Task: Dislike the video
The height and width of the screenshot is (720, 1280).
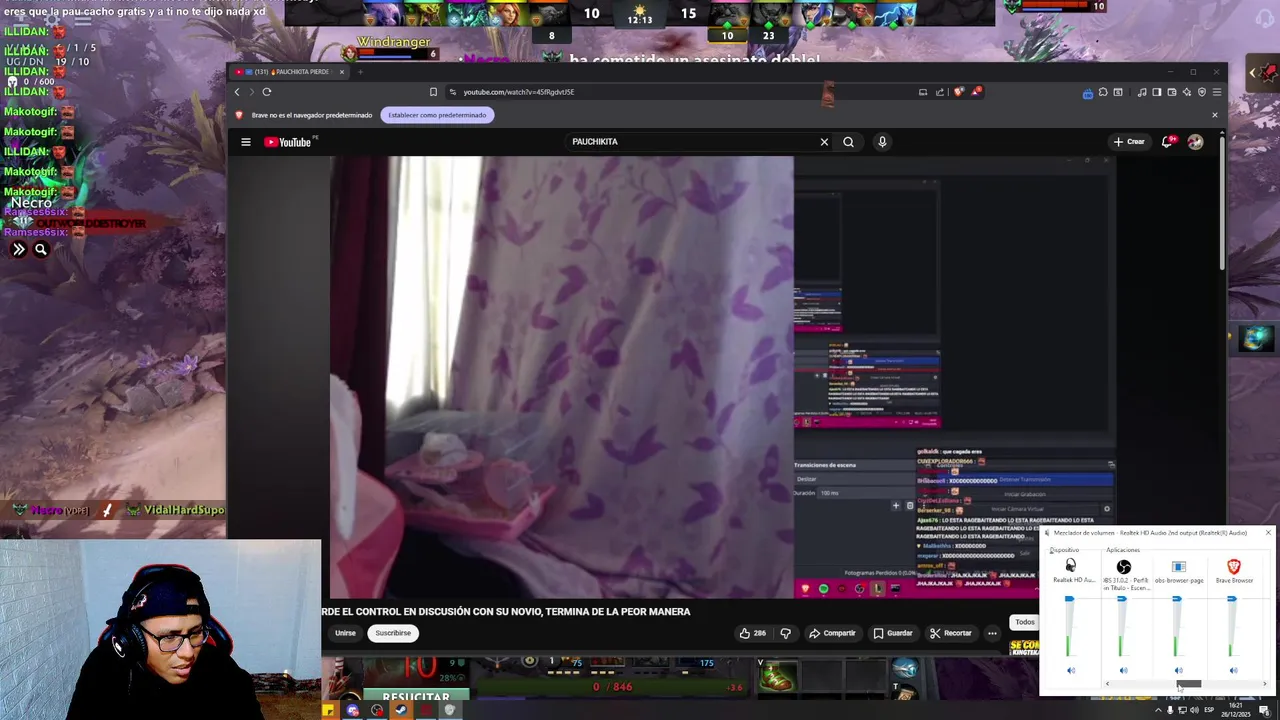Action: coord(785,633)
